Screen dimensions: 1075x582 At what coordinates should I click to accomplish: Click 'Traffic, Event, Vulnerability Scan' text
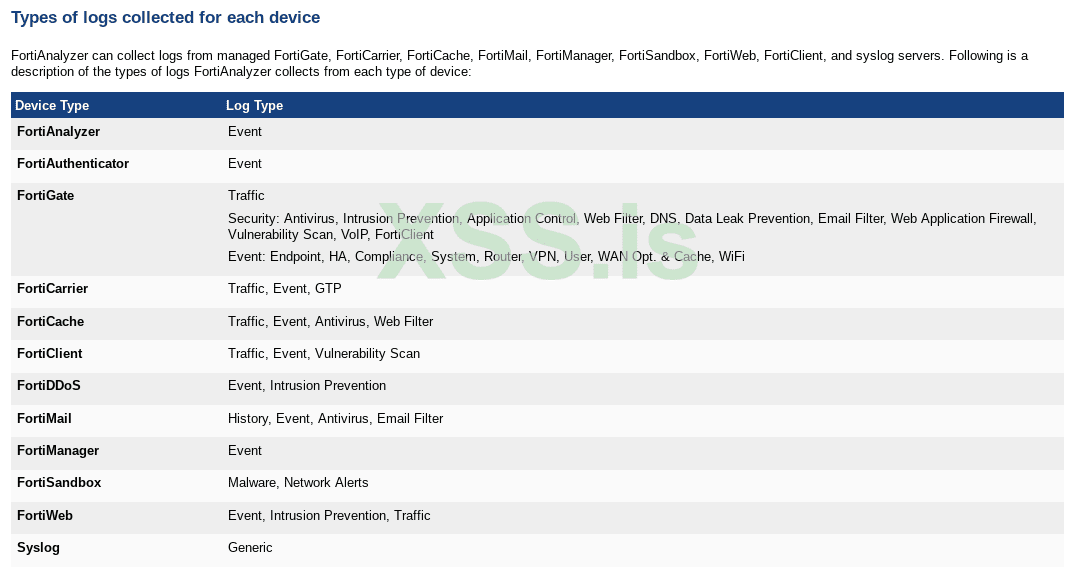[324, 354]
